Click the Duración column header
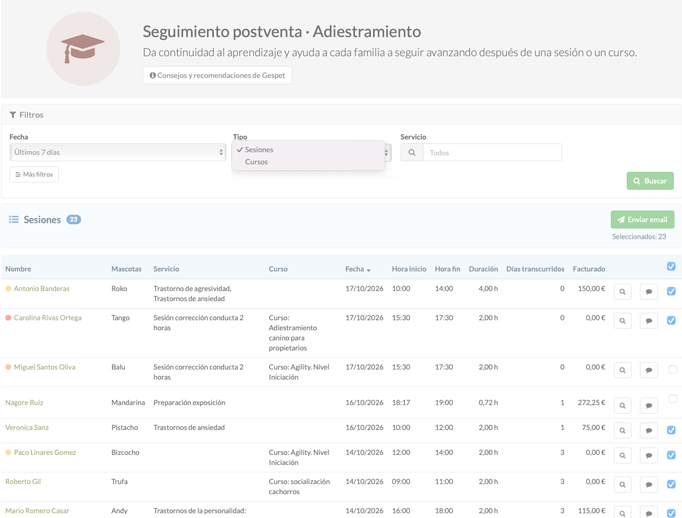This screenshot has width=682, height=518. point(483,269)
